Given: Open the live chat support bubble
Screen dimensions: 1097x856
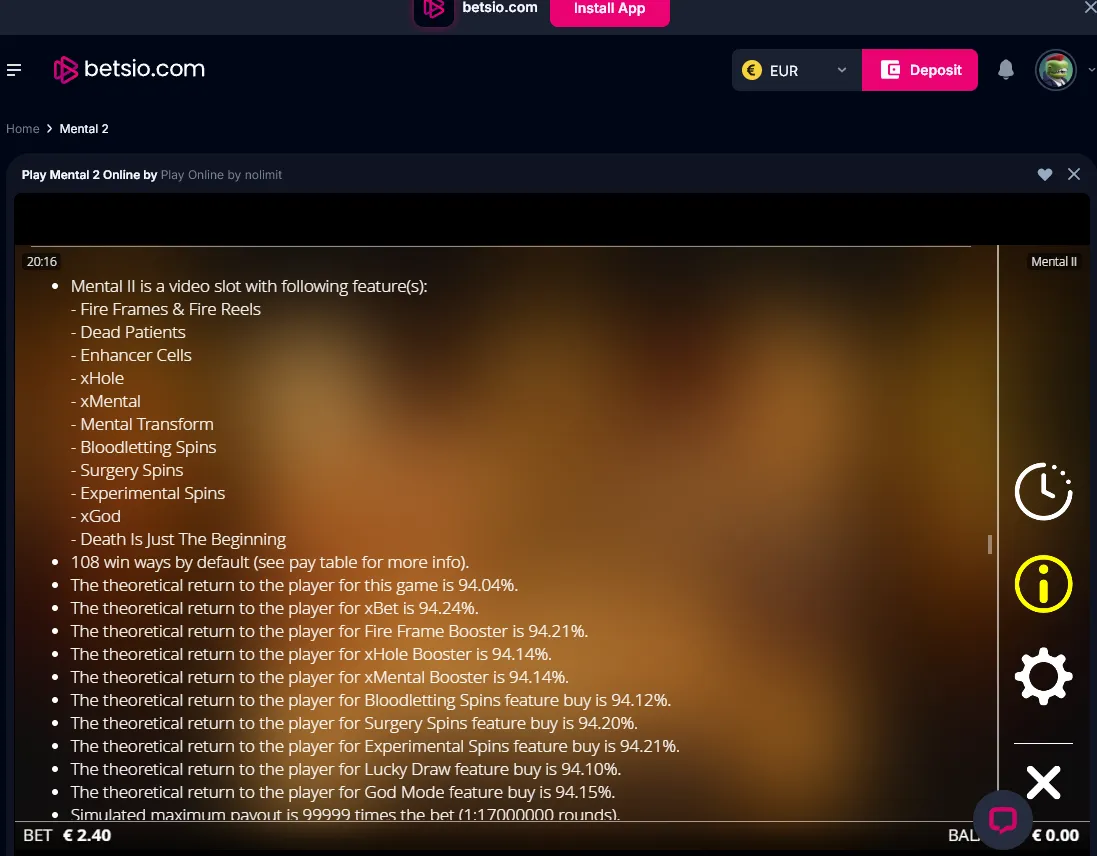Looking at the screenshot, I should point(1003,820).
